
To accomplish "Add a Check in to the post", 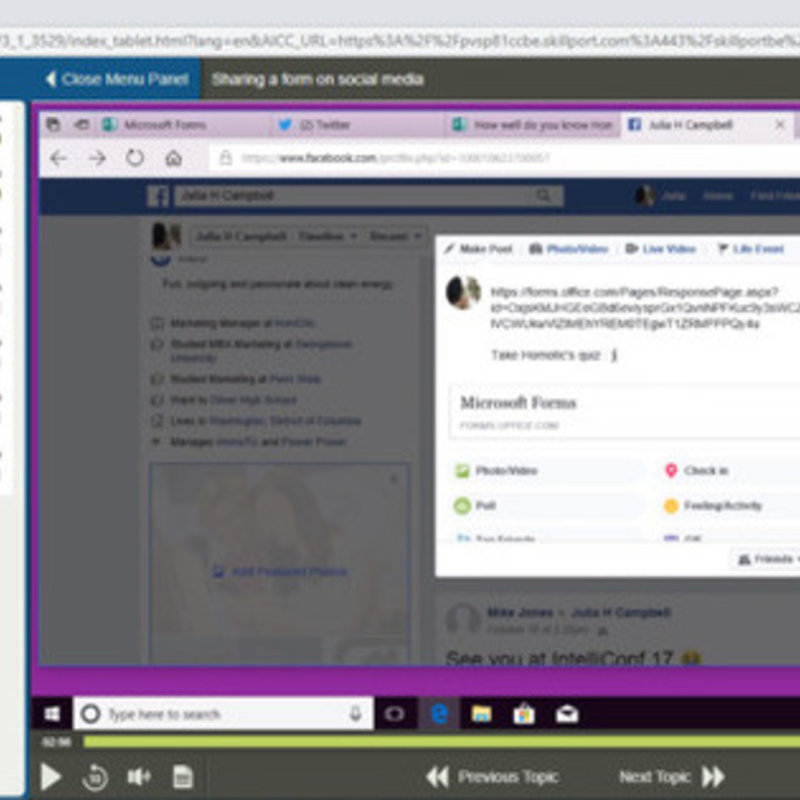I will (731, 470).
